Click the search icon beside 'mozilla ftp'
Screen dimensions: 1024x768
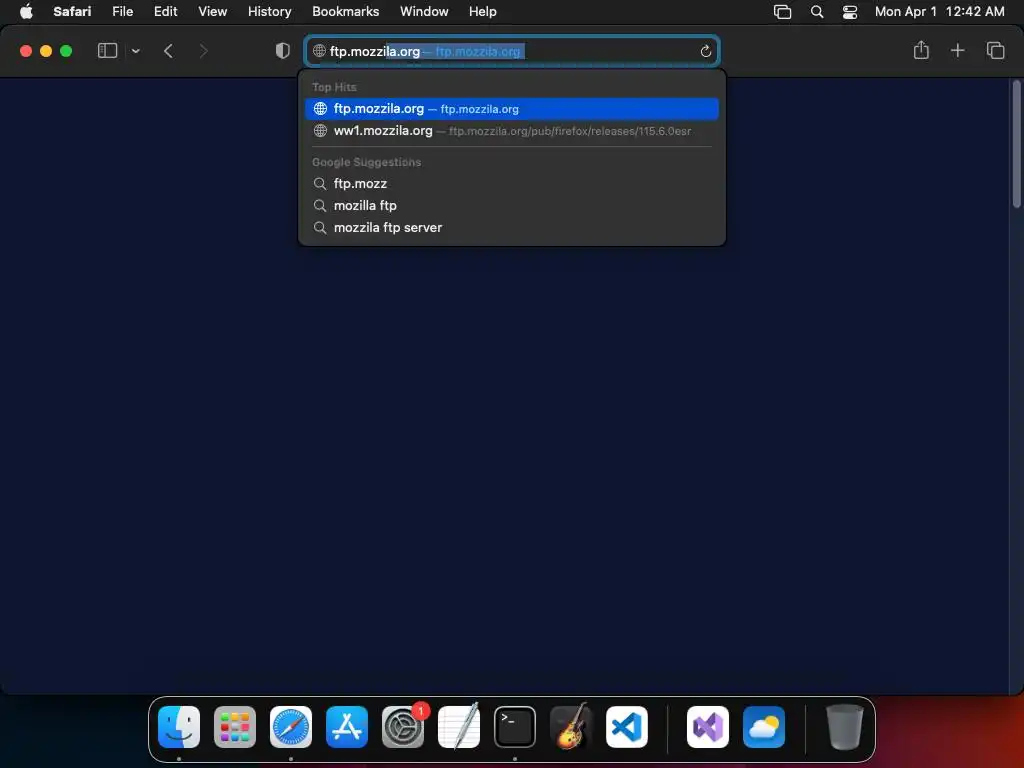coord(319,206)
